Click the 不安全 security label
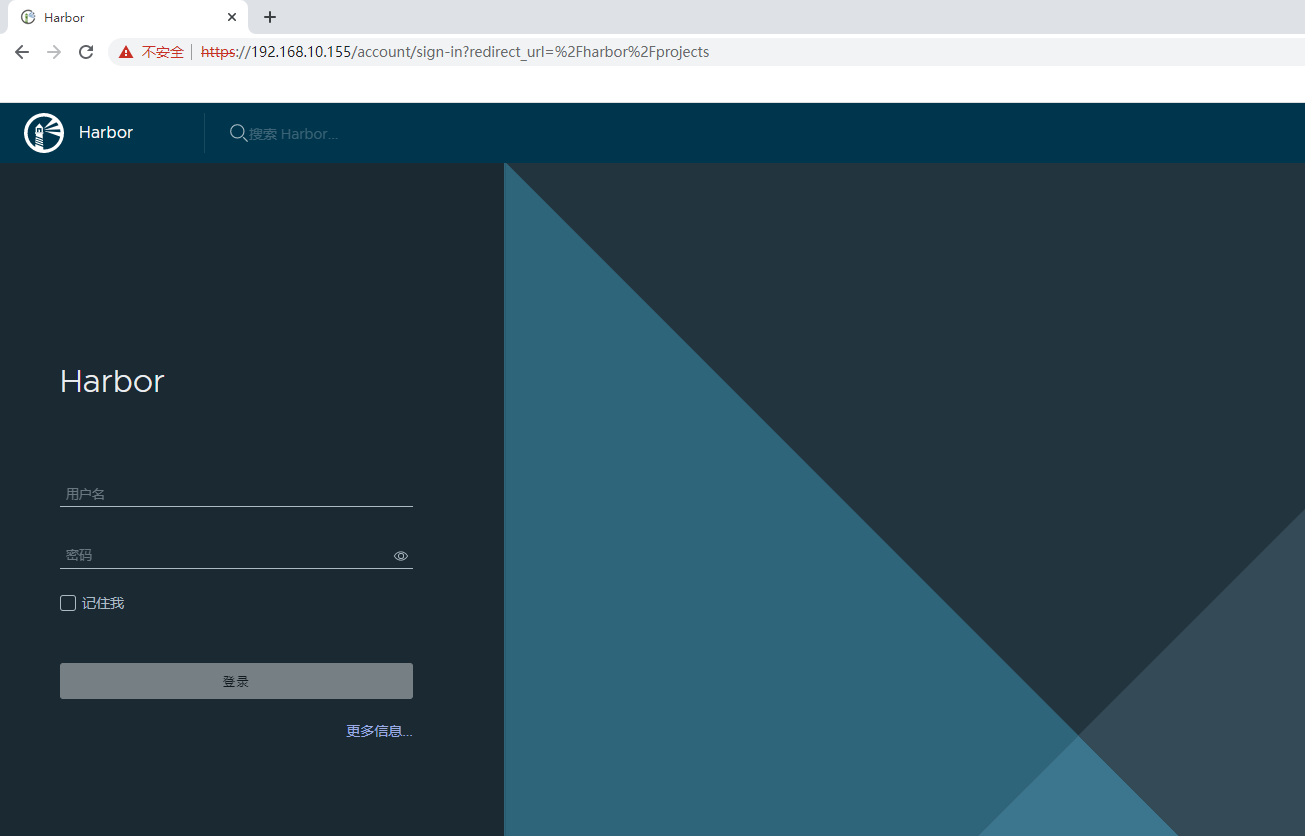This screenshot has width=1305, height=836. coord(162,52)
